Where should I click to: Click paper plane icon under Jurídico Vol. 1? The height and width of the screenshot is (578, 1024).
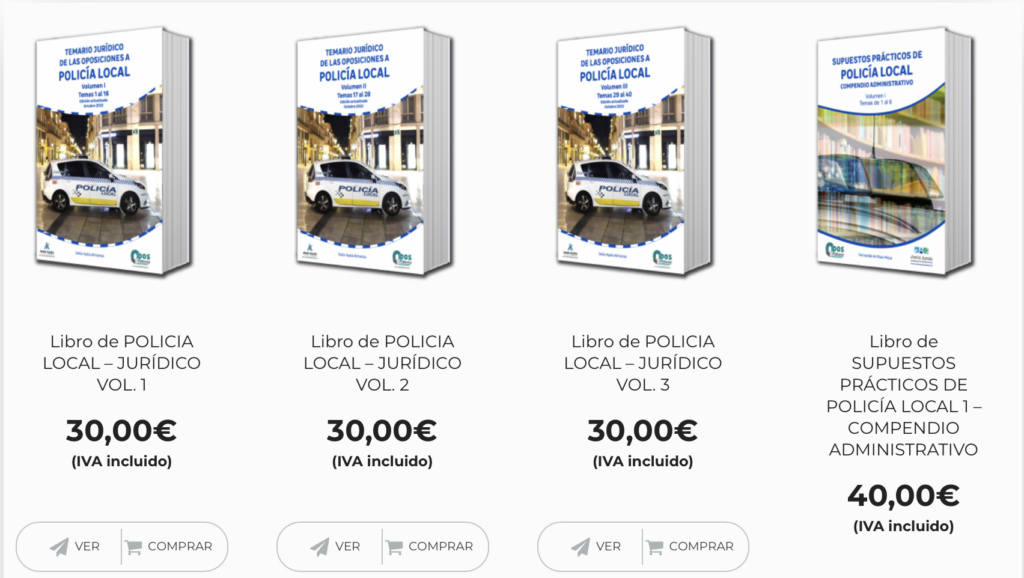pos(59,547)
